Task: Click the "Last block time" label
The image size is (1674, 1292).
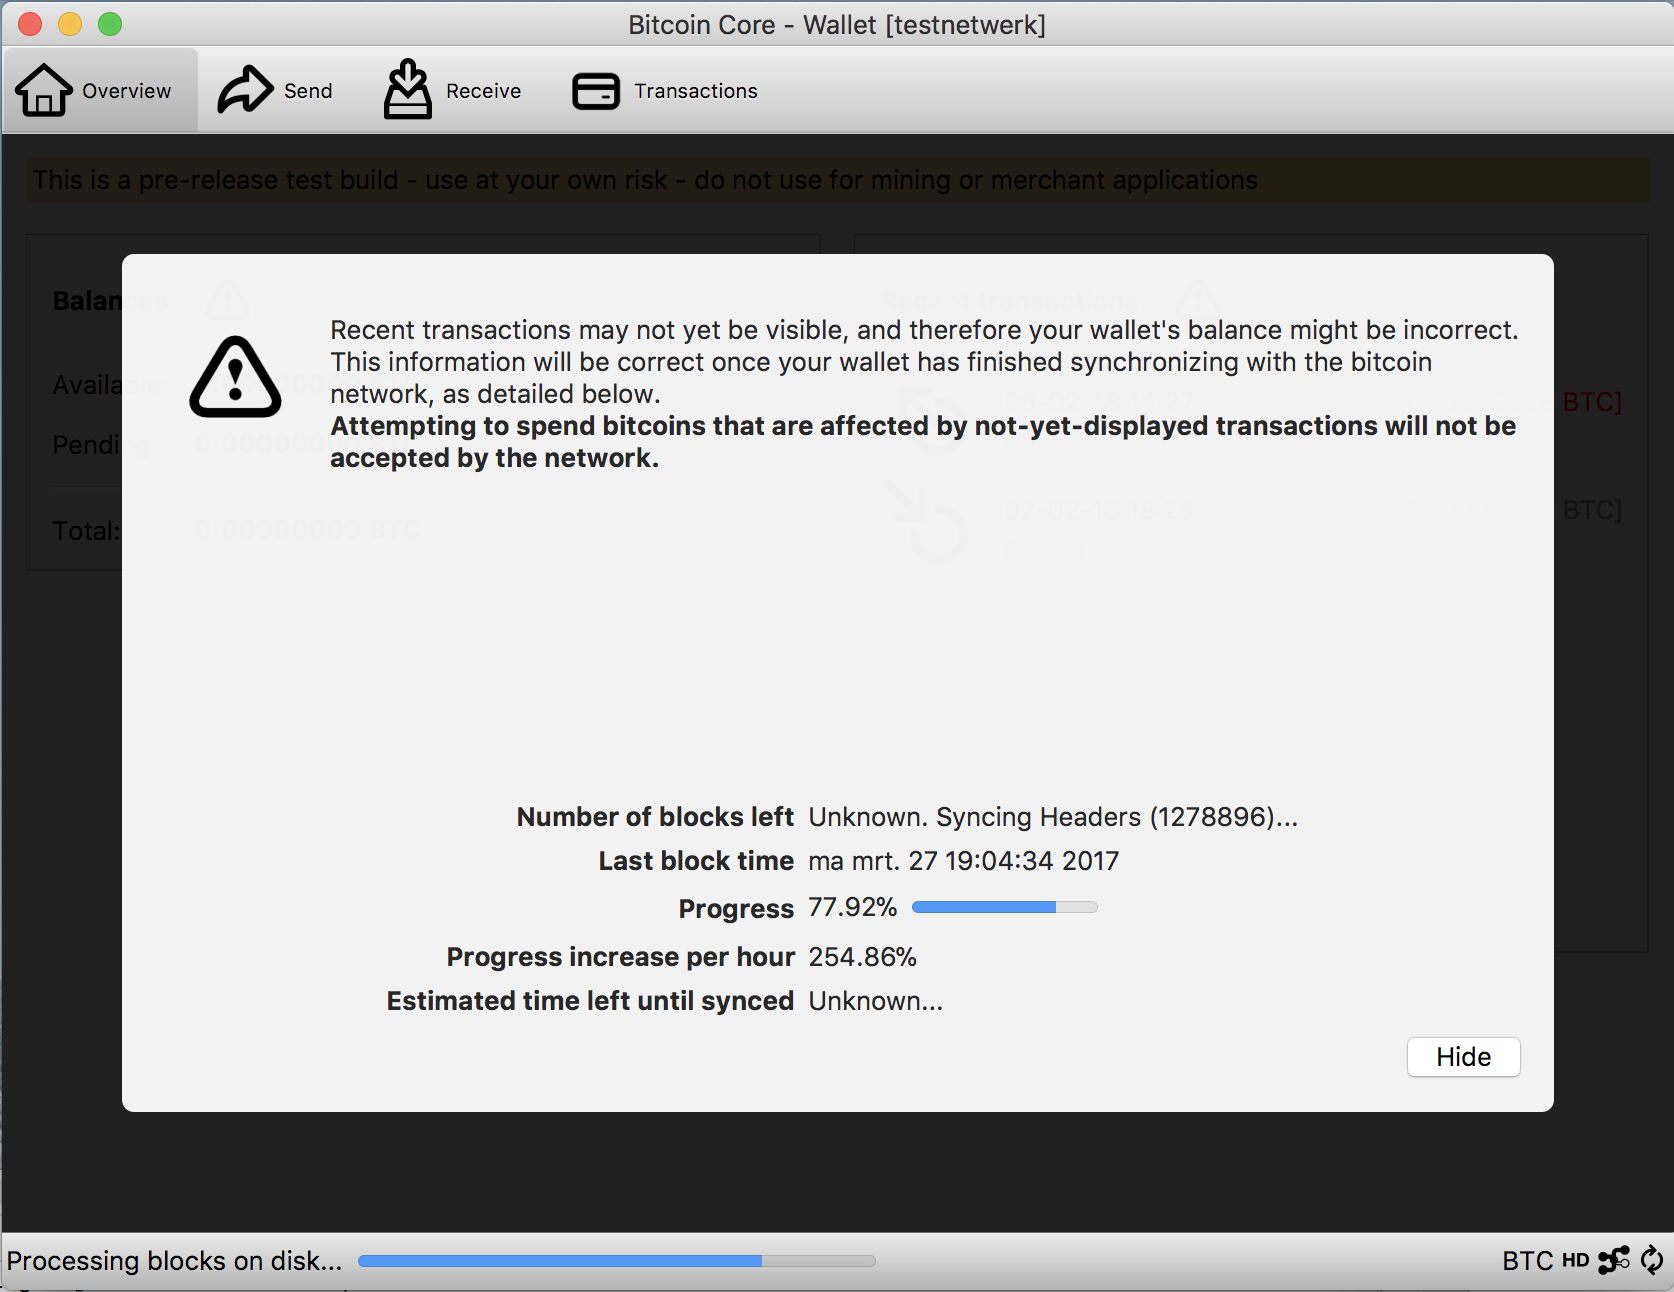Action: (x=696, y=861)
